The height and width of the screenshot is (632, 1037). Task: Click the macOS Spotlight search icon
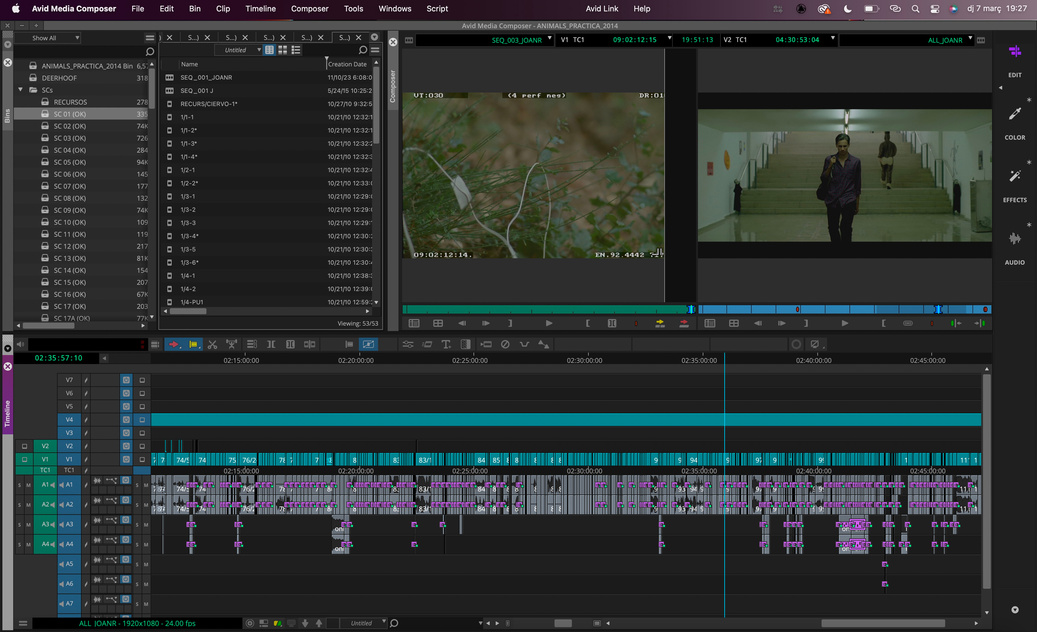(x=915, y=9)
